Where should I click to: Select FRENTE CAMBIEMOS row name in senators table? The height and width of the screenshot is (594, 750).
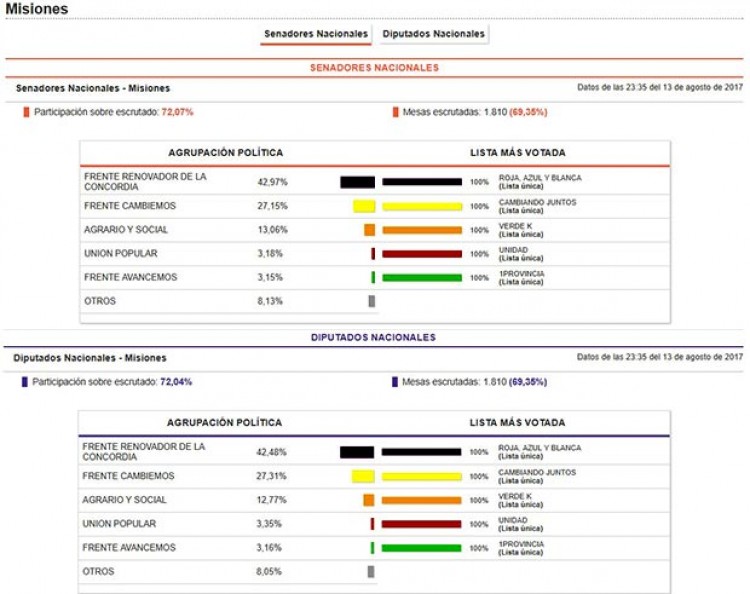point(130,205)
